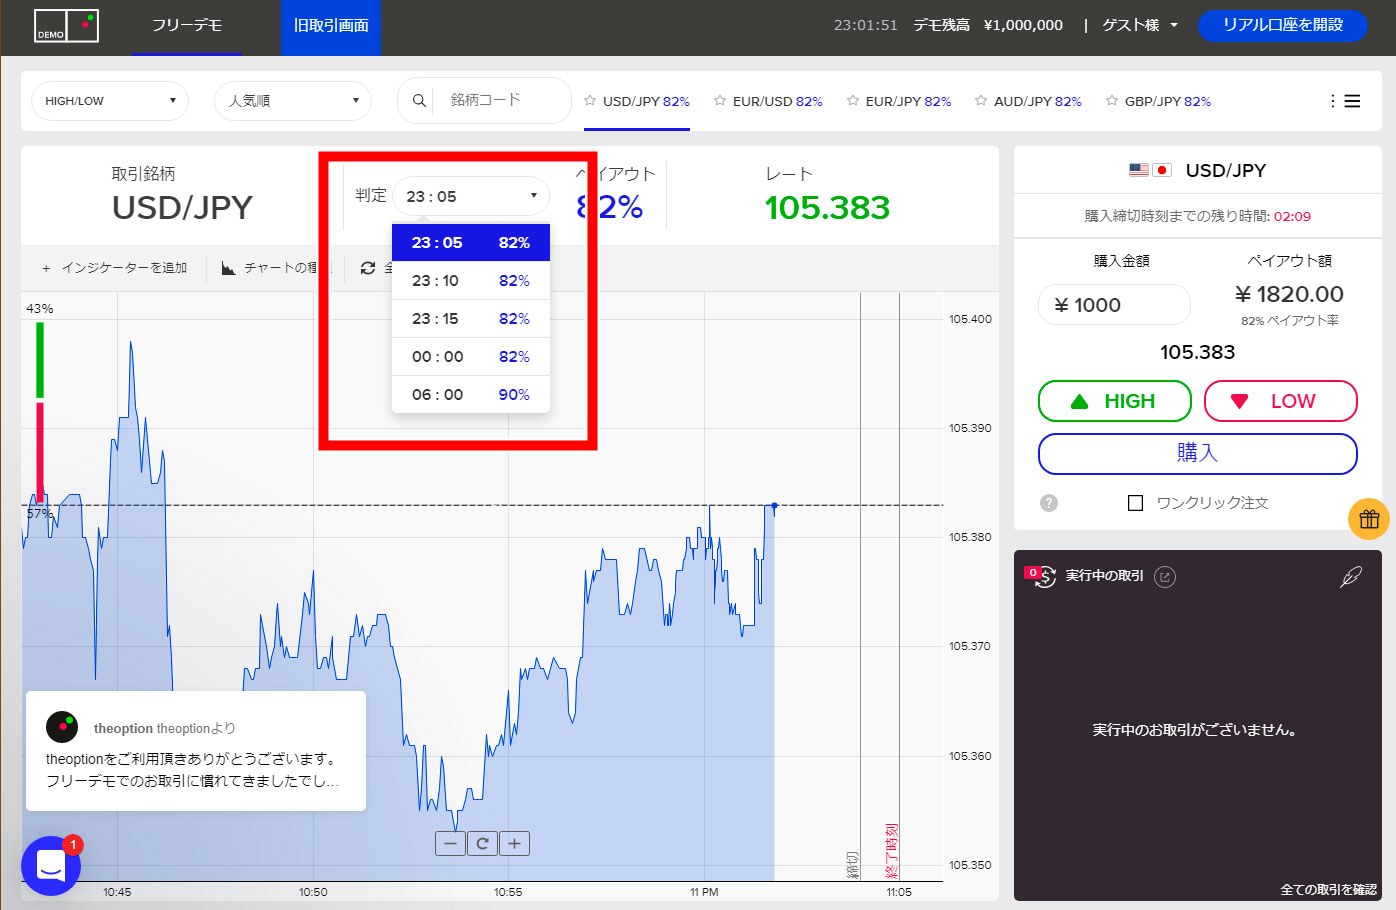Click the theoption DEMO logo
This screenshot has height=910, width=1396.
tap(67, 26)
